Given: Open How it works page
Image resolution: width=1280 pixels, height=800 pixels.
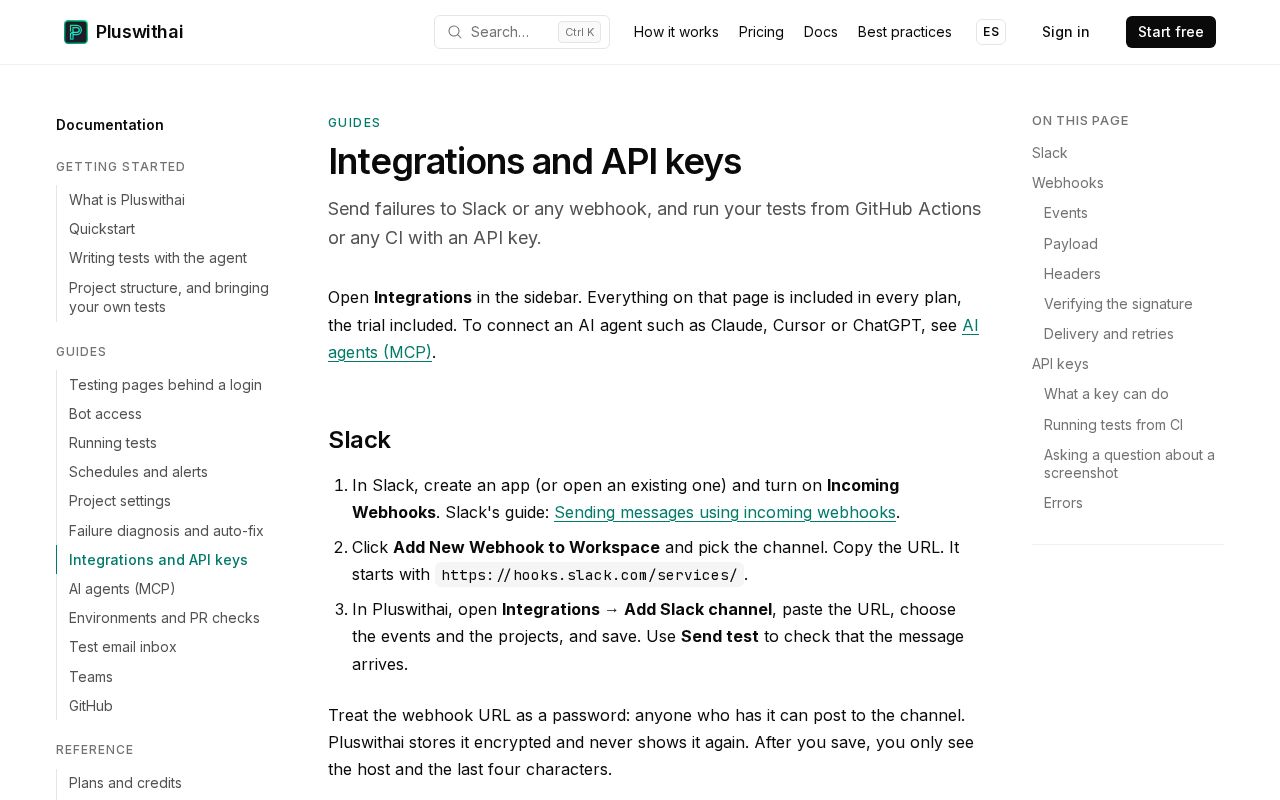Looking at the screenshot, I should [676, 32].
